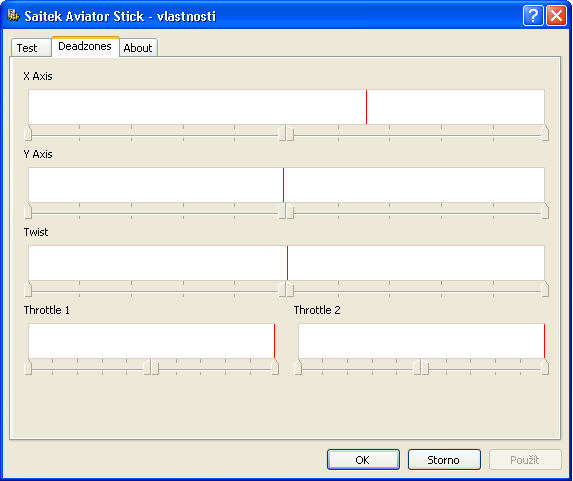
Task: Switch to the Test tab
Action: (31, 48)
